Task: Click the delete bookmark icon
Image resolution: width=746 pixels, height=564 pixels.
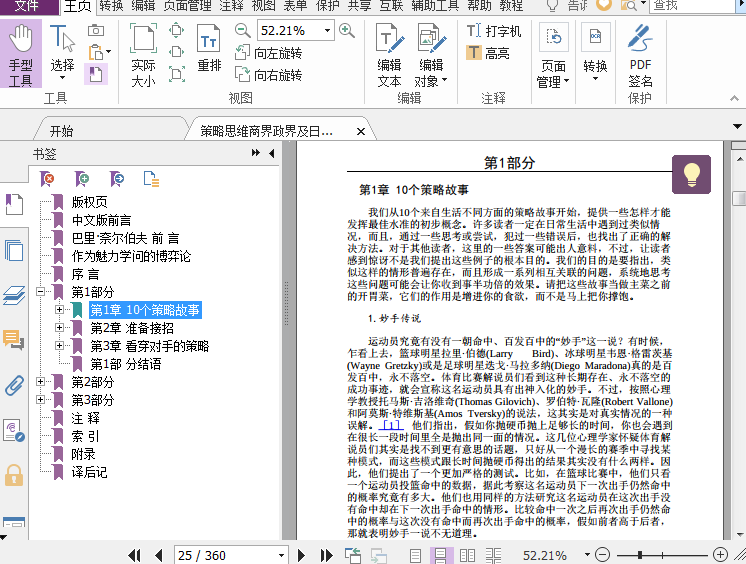Action: pyautogui.click(x=47, y=179)
